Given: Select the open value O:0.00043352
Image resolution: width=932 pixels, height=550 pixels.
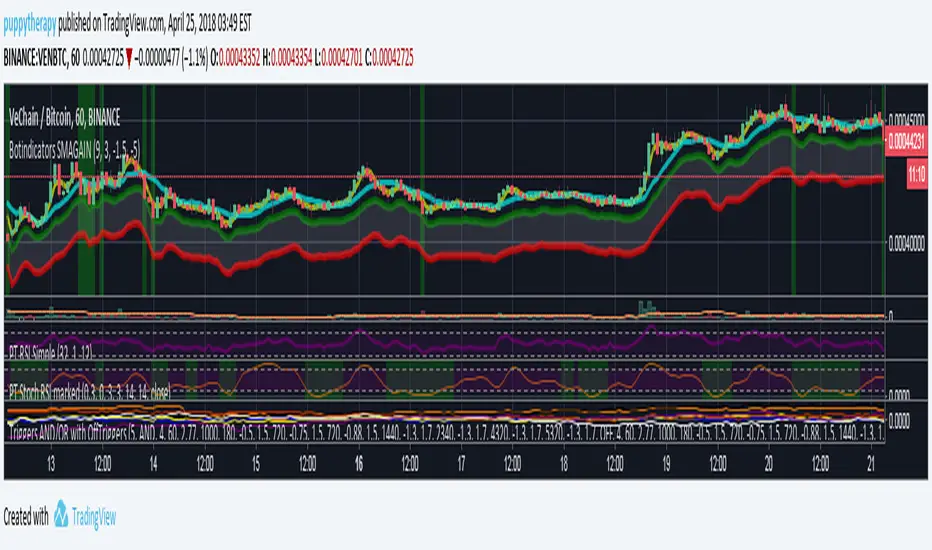Looking at the screenshot, I should 235,58.
